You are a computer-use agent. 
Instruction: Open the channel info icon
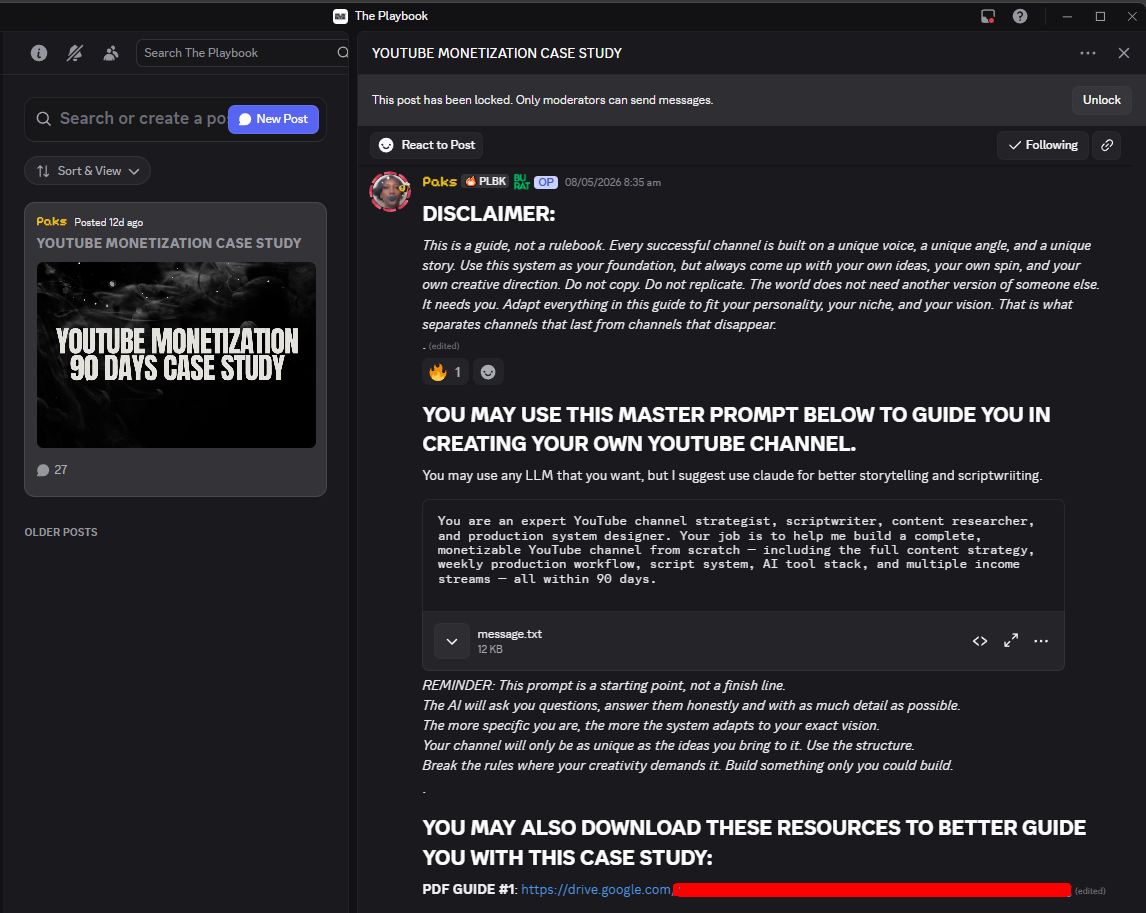39,53
